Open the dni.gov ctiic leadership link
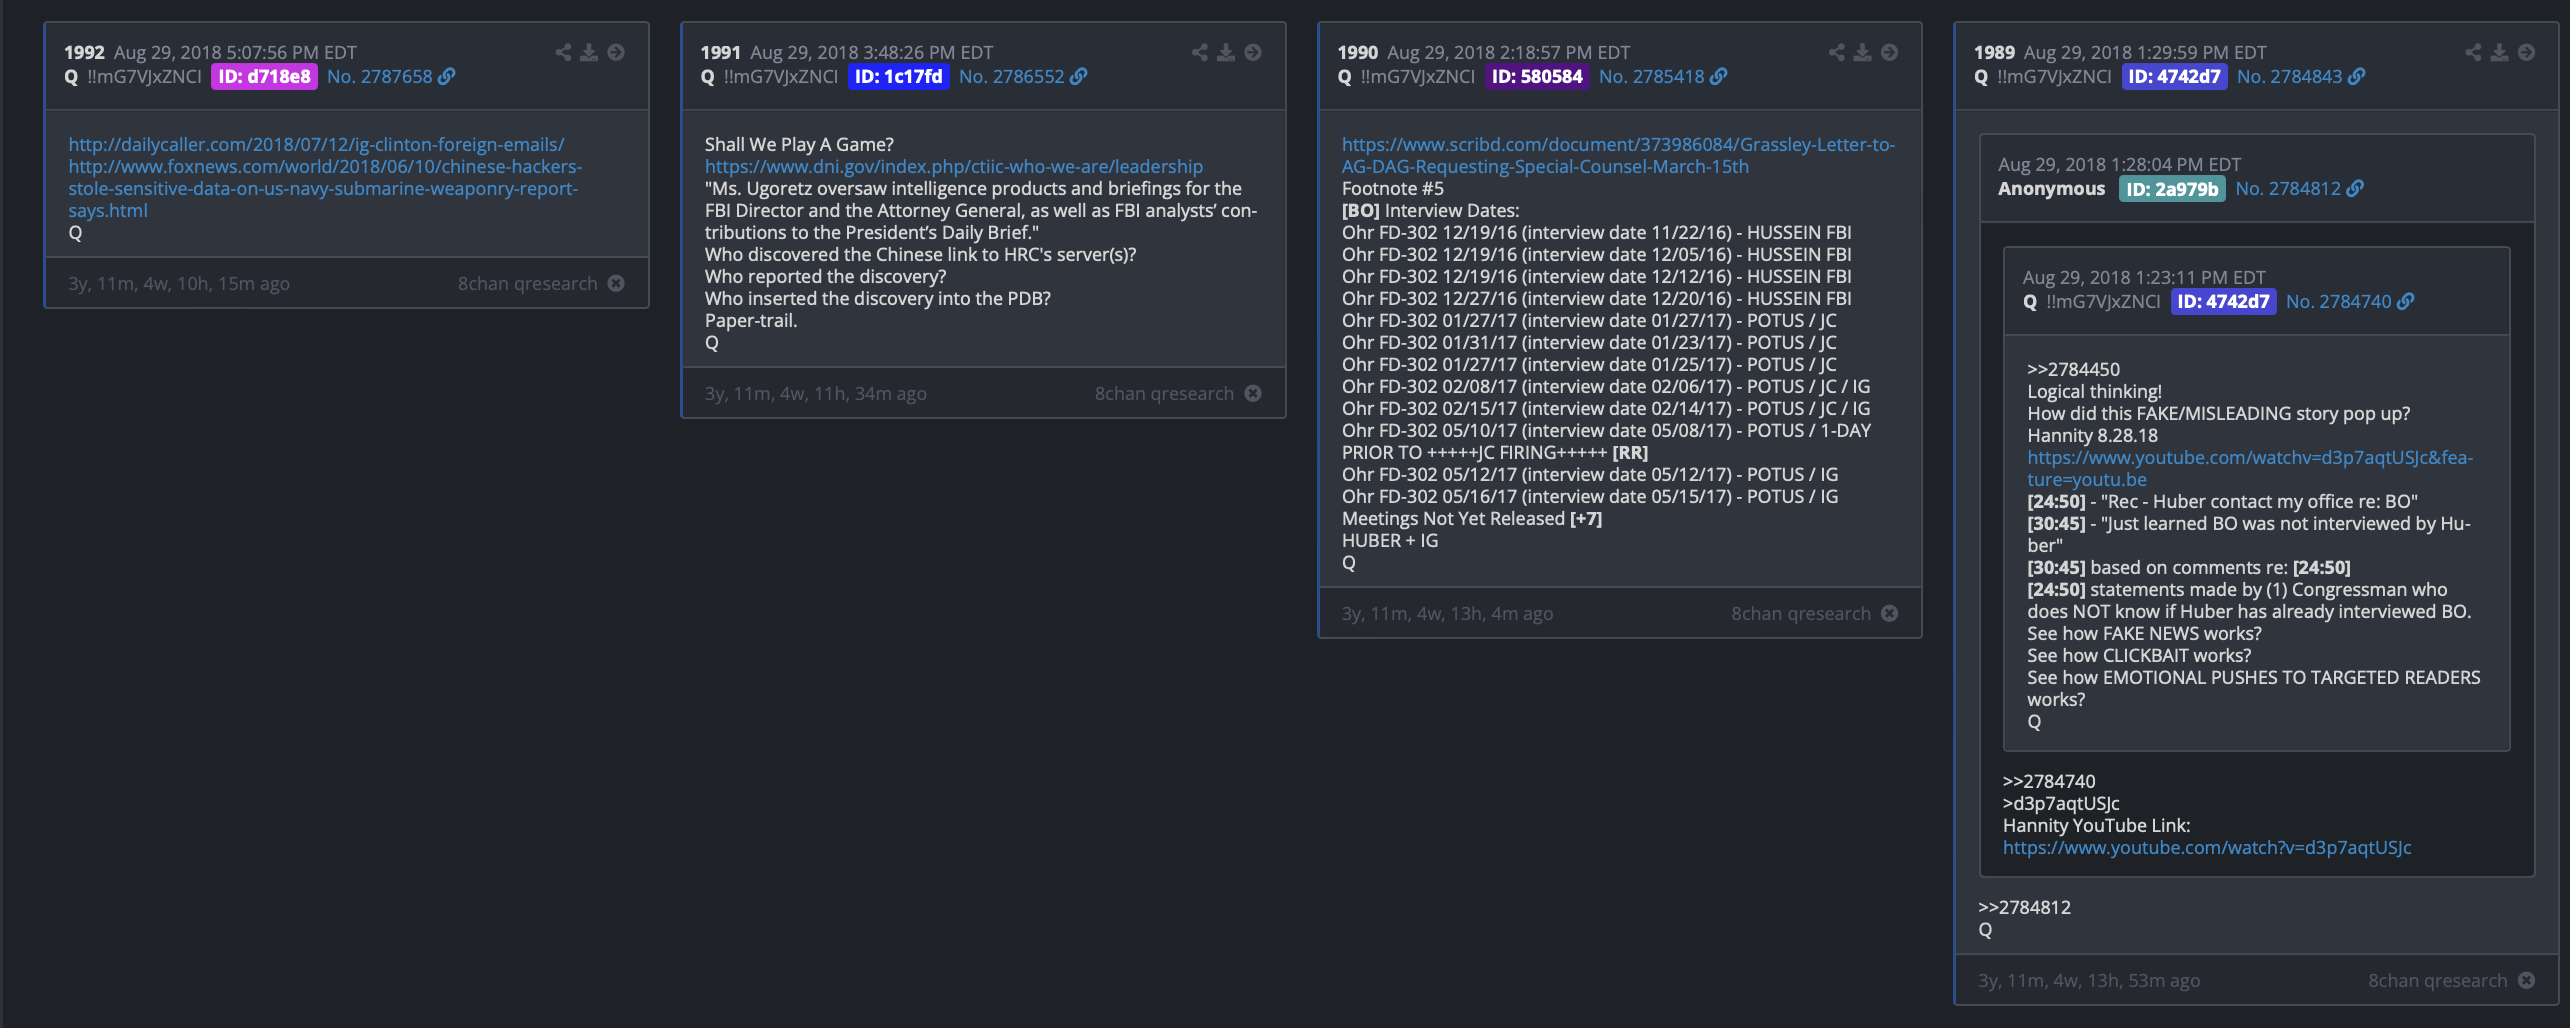This screenshot has width=2570, height=1028. [953, 166]
